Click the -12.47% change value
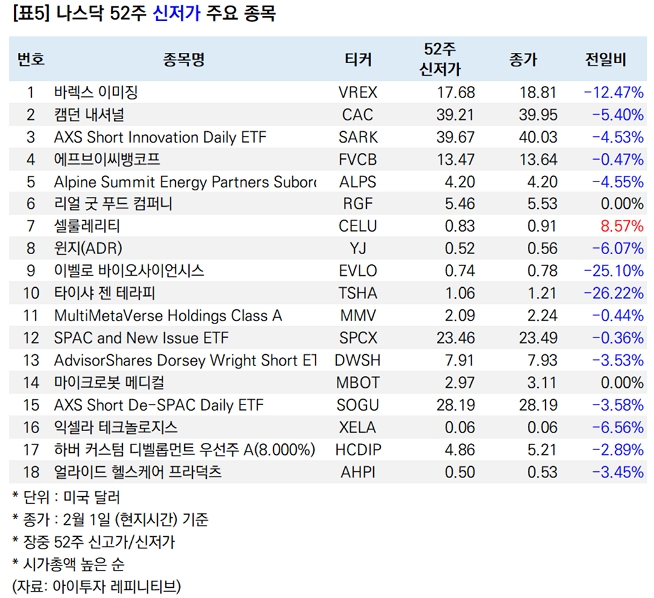 [x=614, y=92]
